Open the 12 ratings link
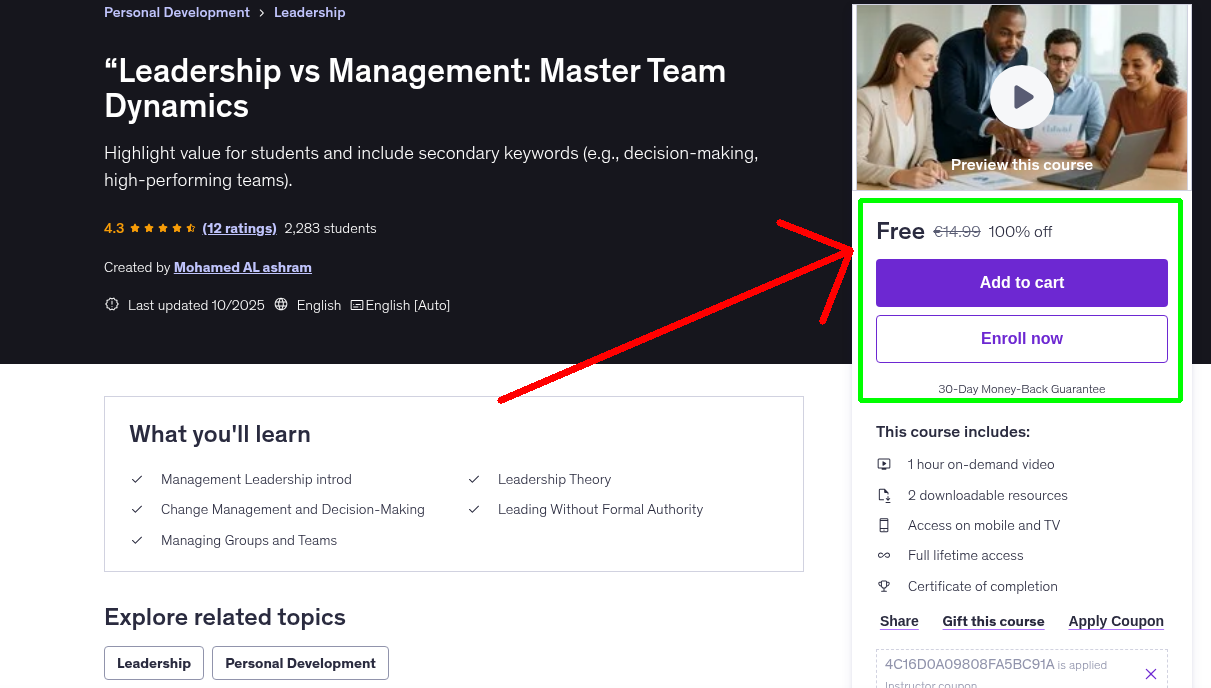This screenshot has height=688, width=1211. [239, 228]
